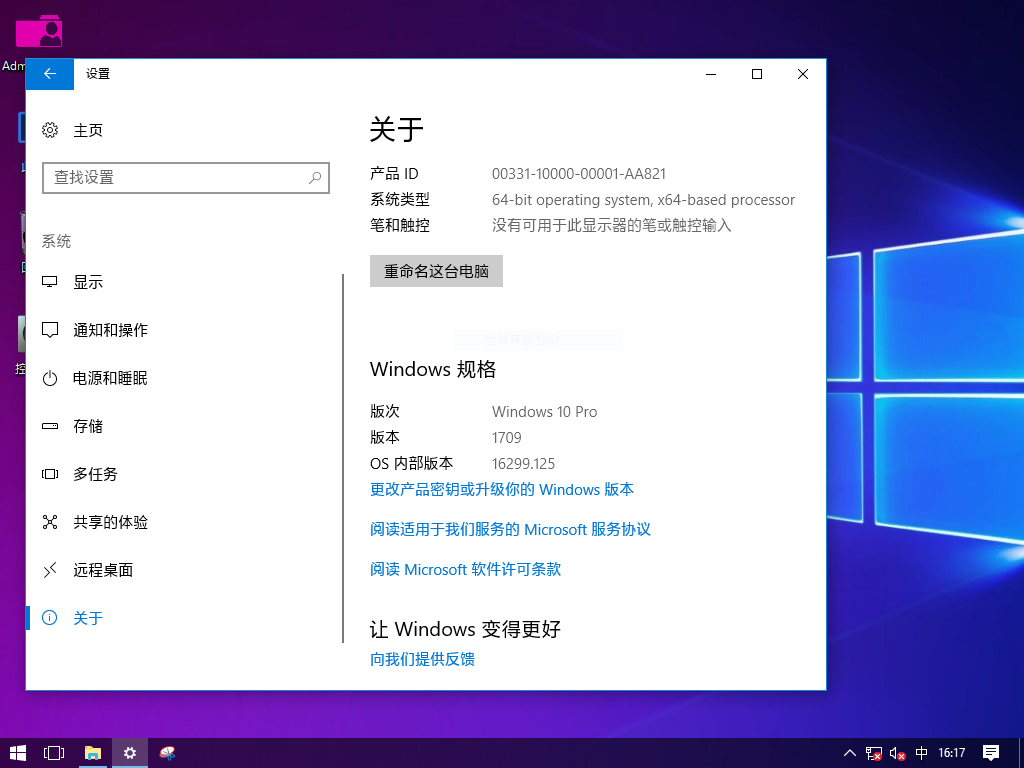Viewport: 1024px width, 768px height.
Task: Read the Microsoft 软件许可条款 link
Action: point(465,569)
